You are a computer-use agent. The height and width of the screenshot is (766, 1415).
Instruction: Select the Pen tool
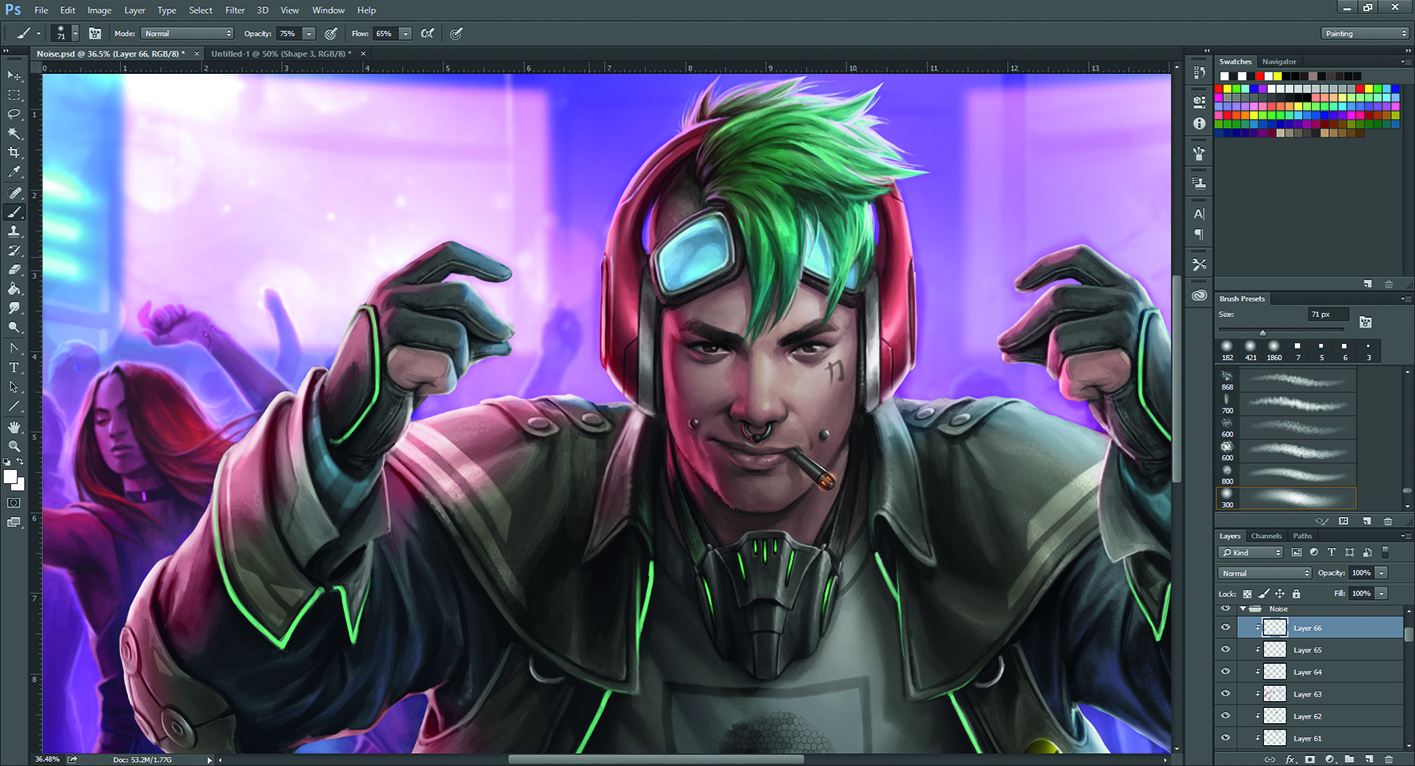tap(14, 349)
